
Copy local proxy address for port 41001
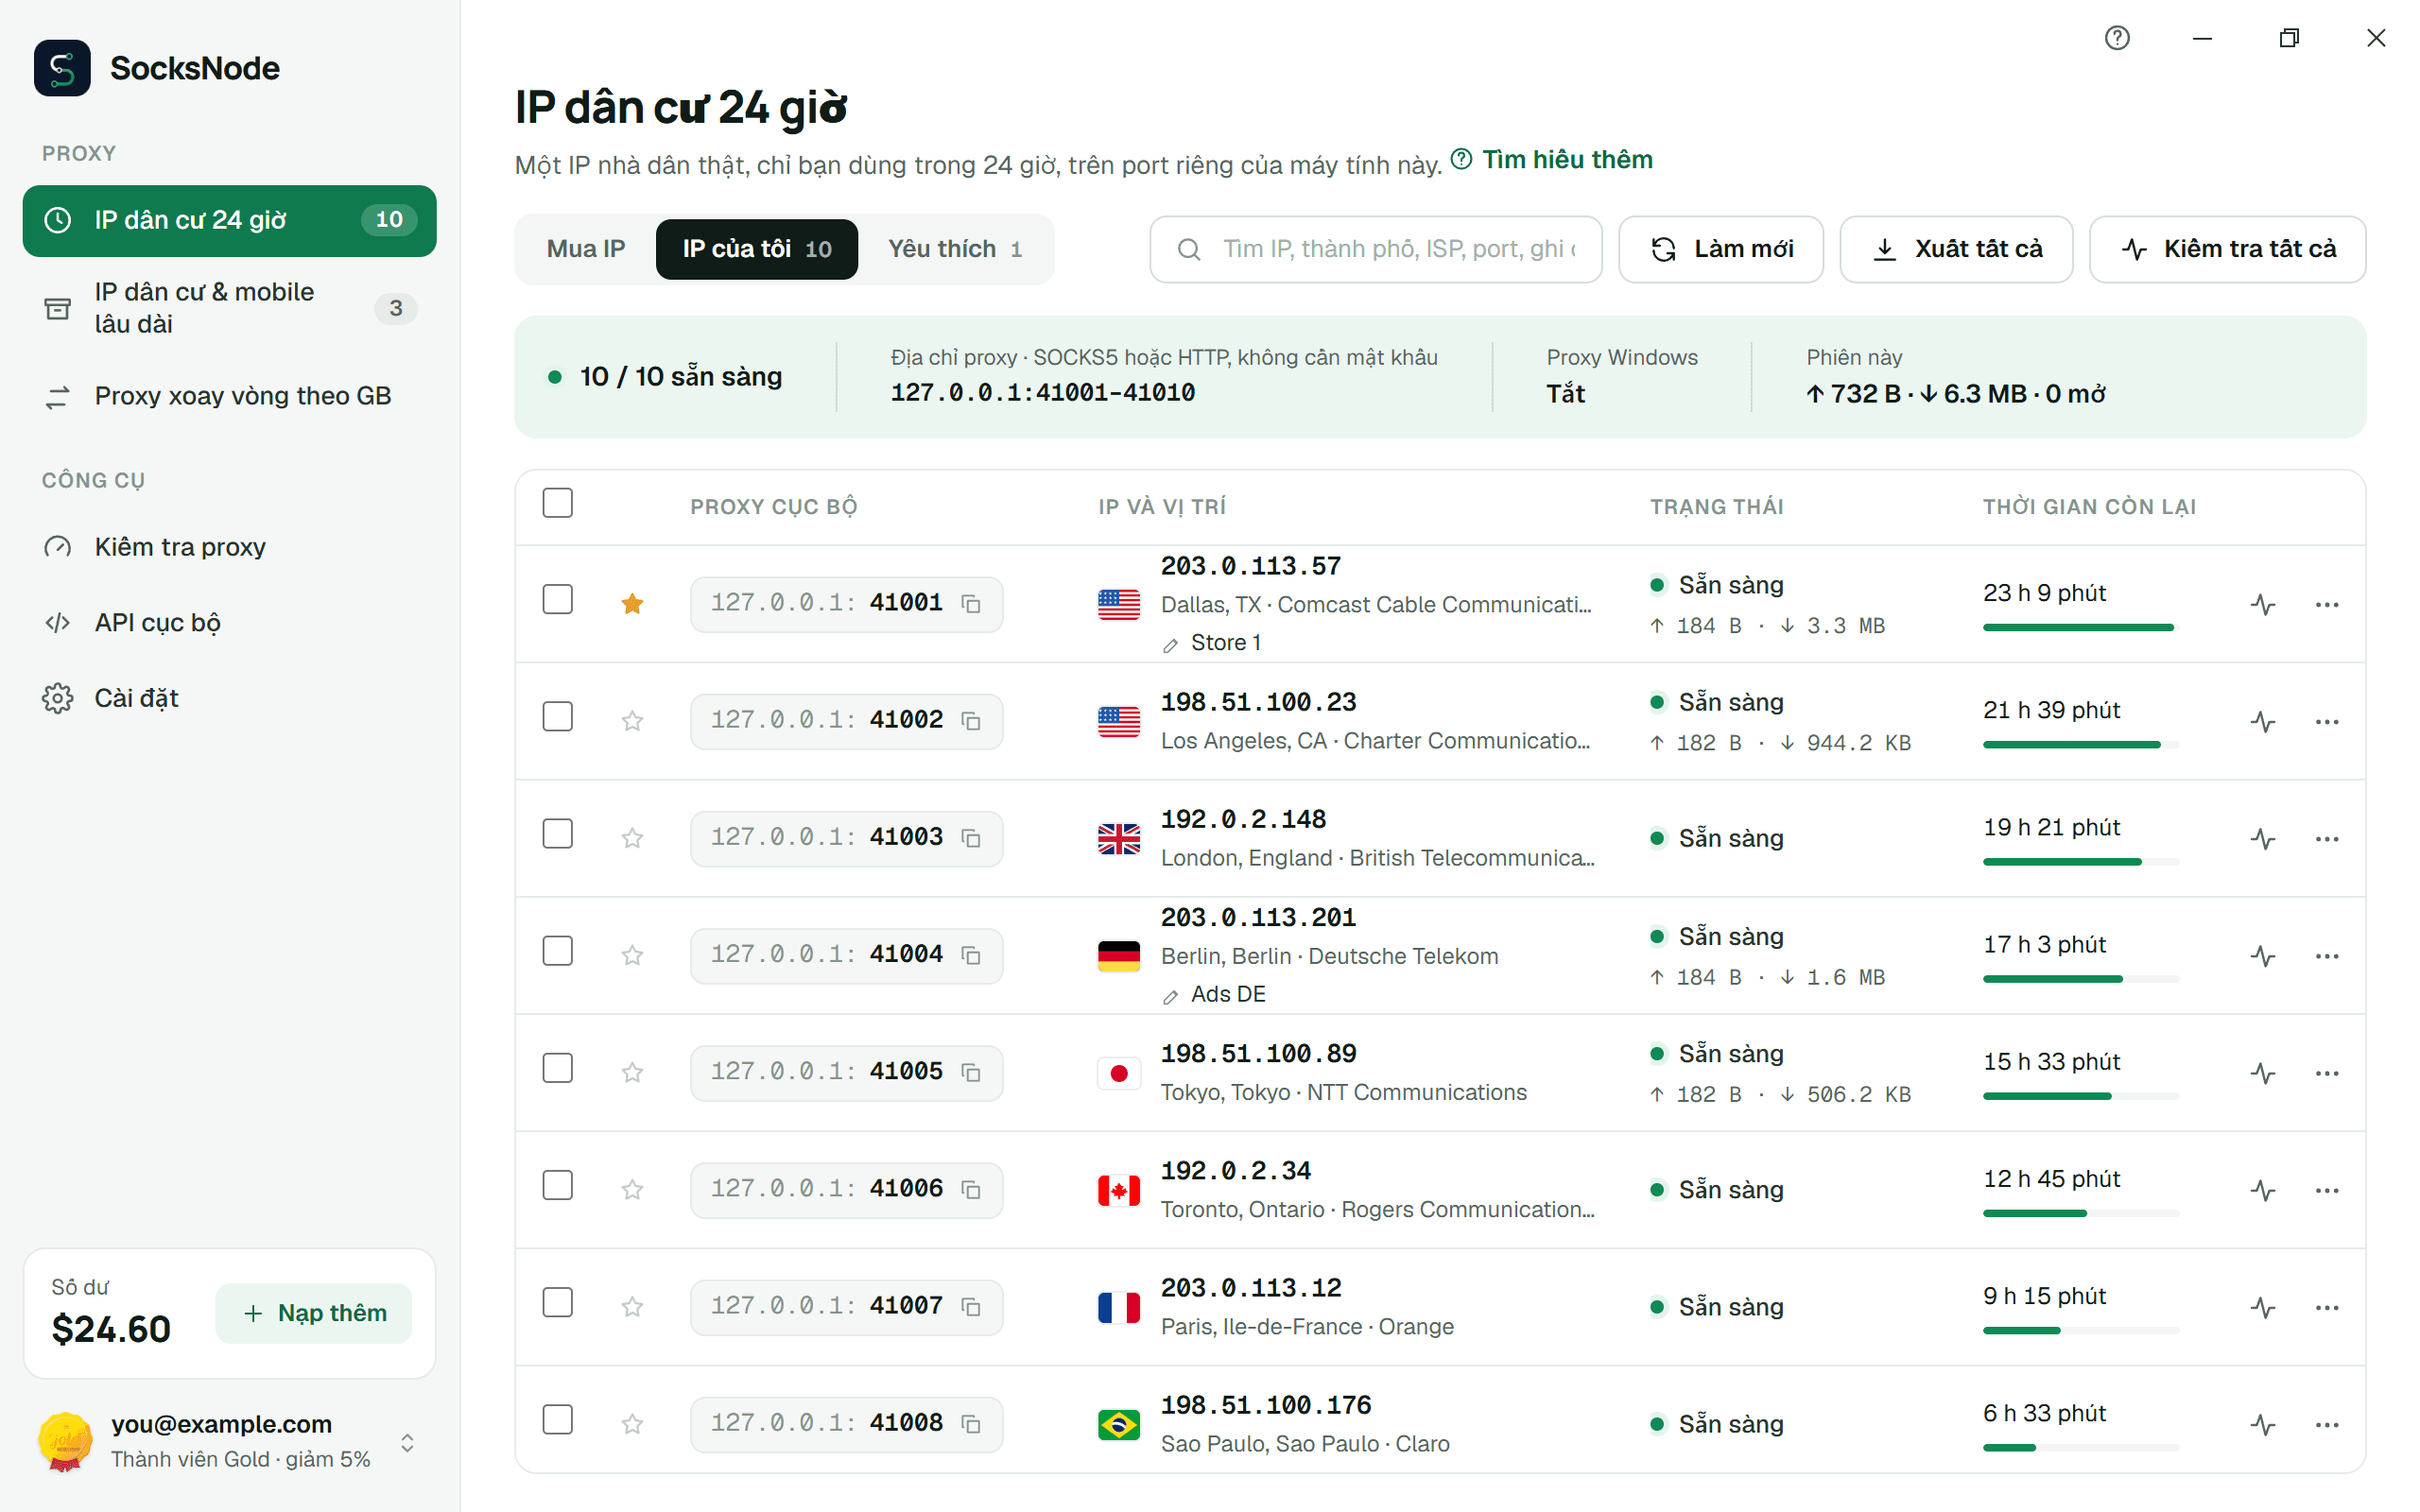click(970, 604)
